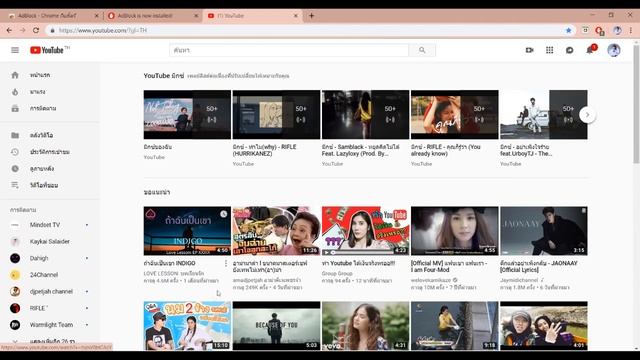Open the notifications bell

[x=590, y=50]
